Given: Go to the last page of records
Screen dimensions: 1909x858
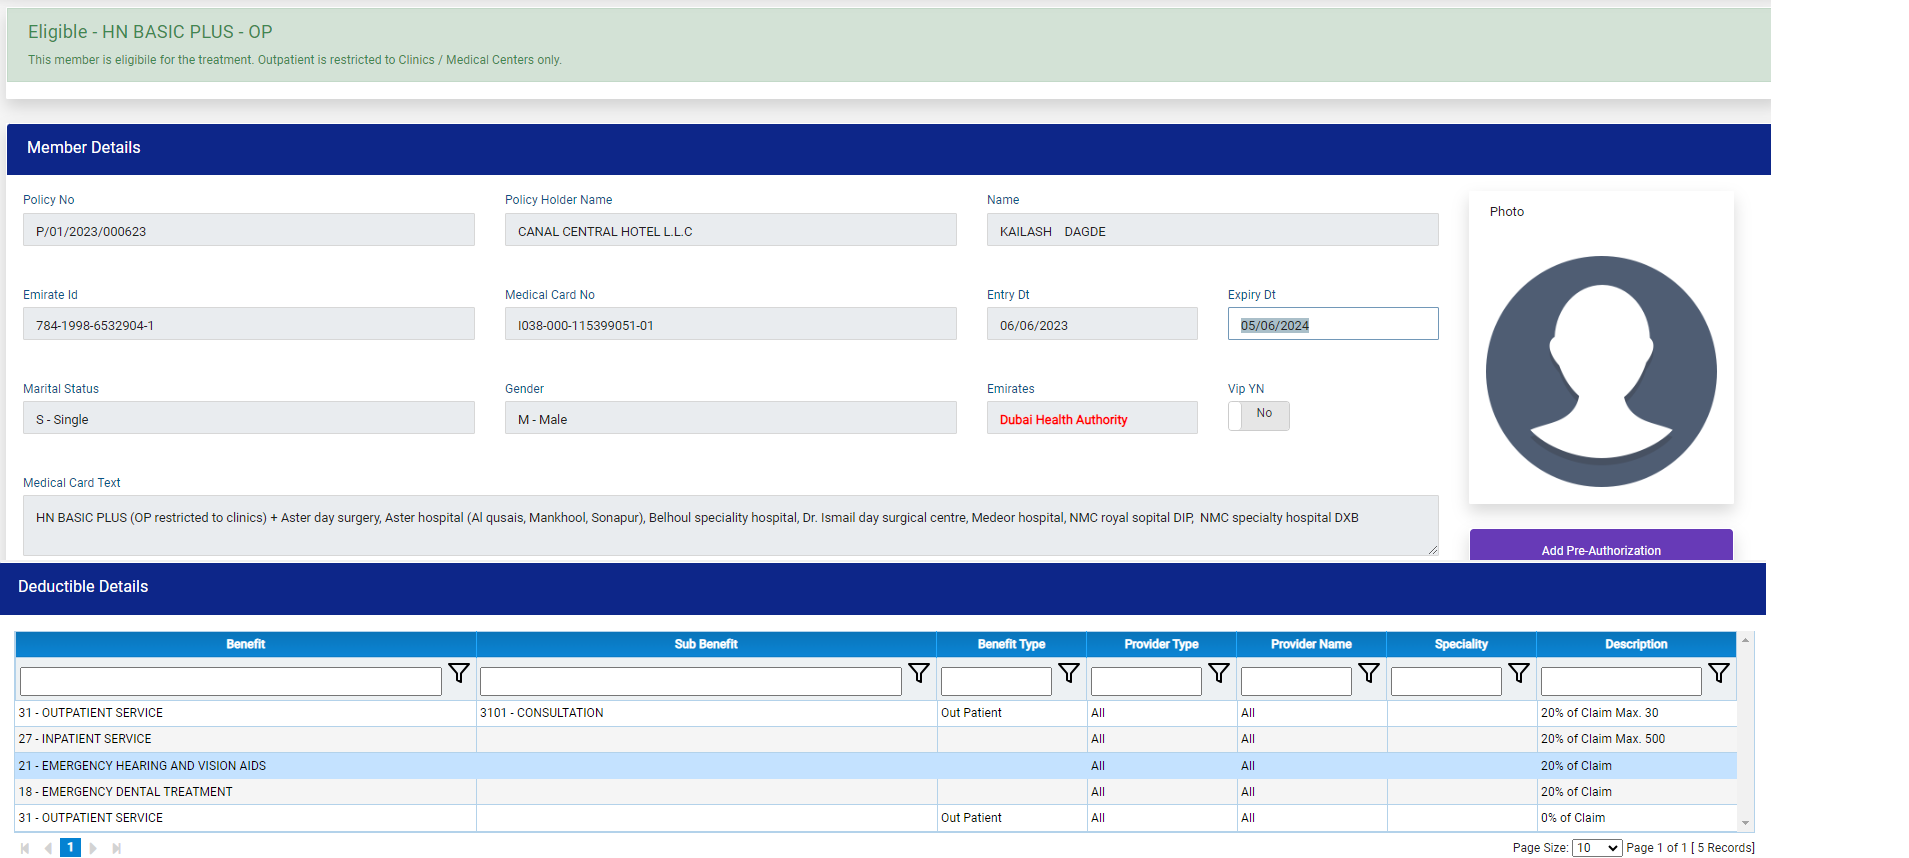Looking at the screenshot, I should click(x=117, y=848).
